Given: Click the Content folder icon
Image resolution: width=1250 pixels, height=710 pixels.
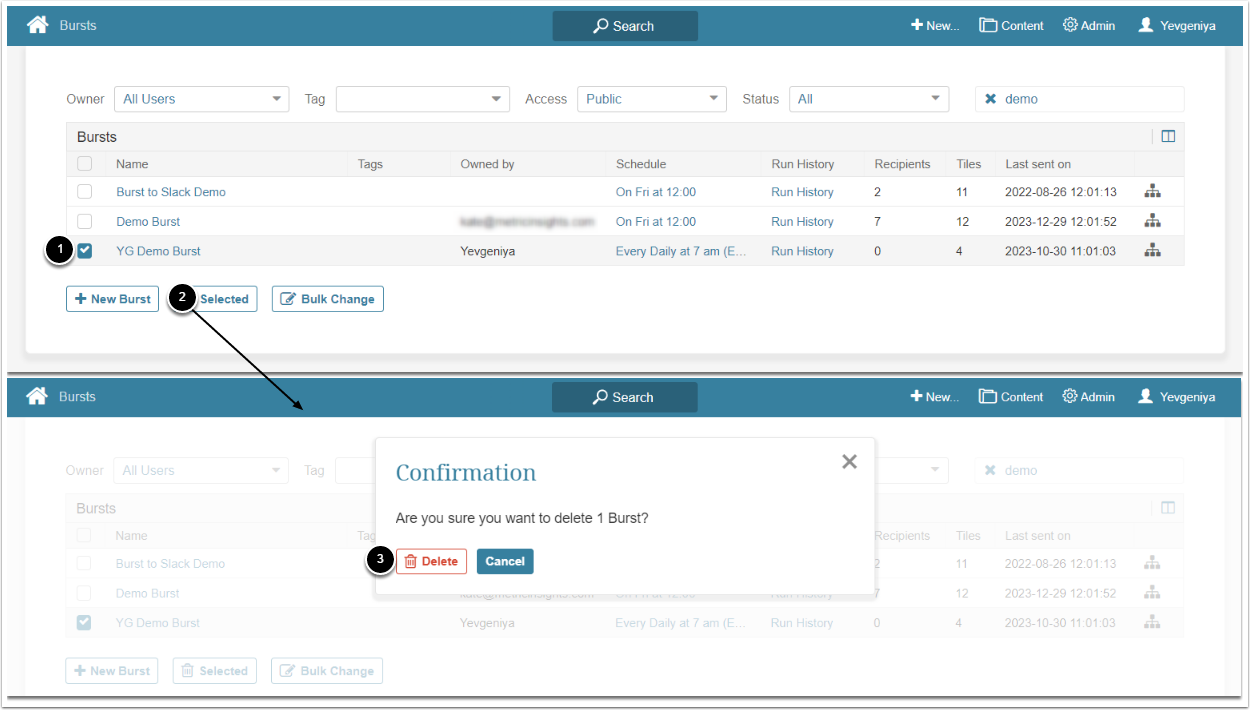Looking at the screenshot, I should 988,25.
